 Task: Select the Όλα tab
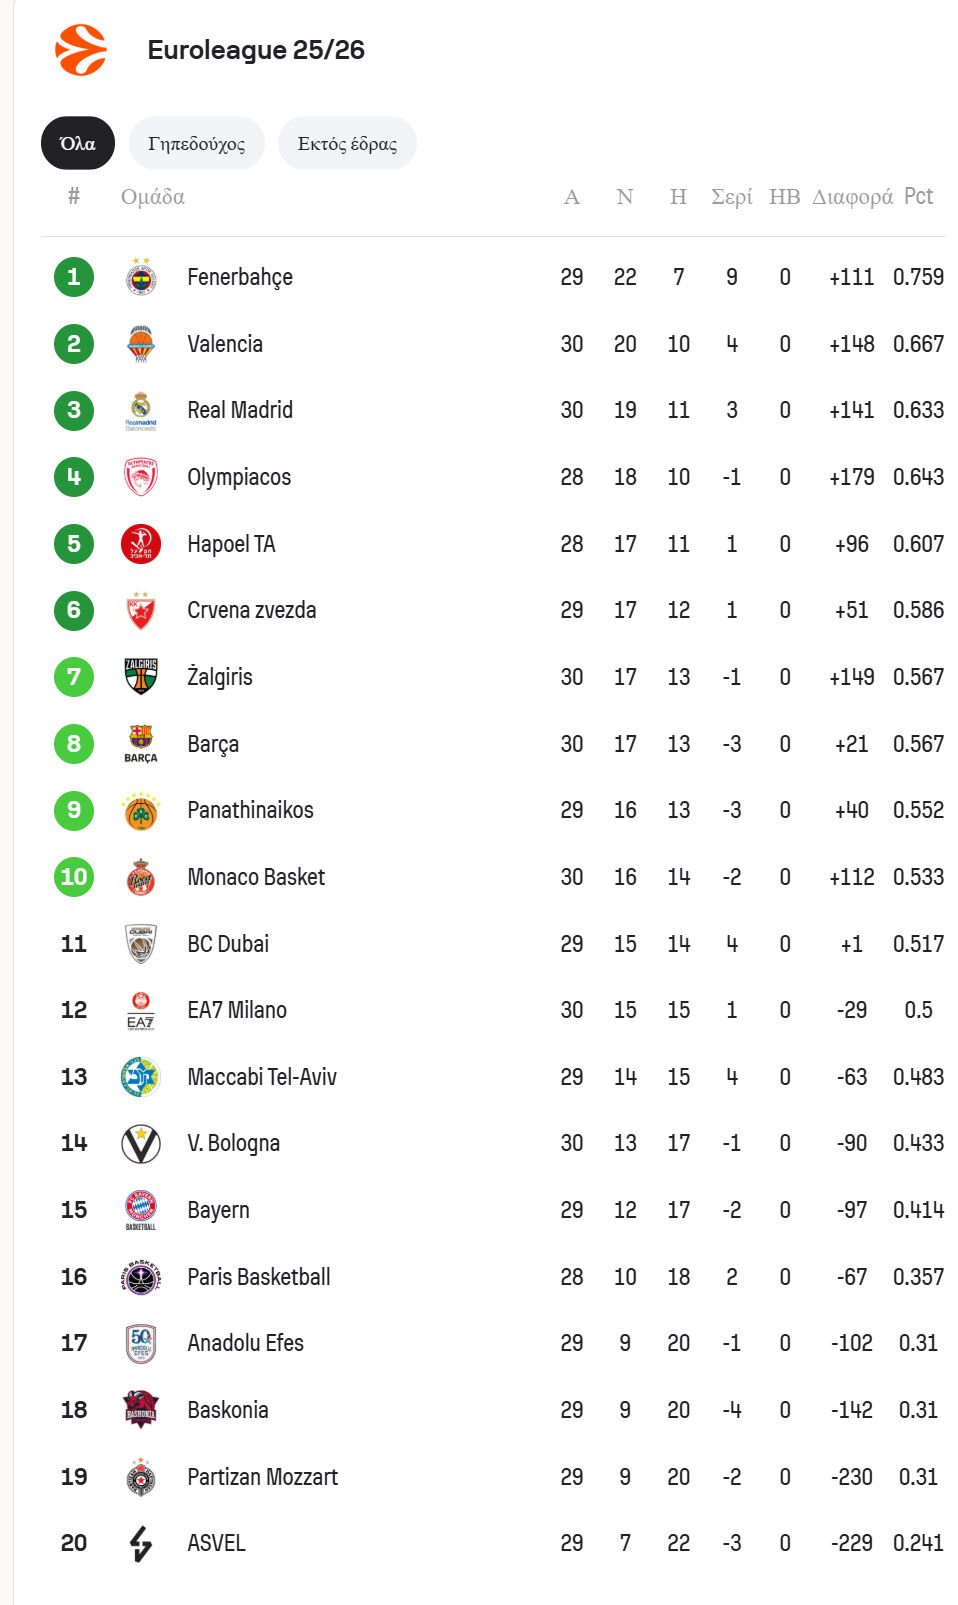(x=78, y=144)
